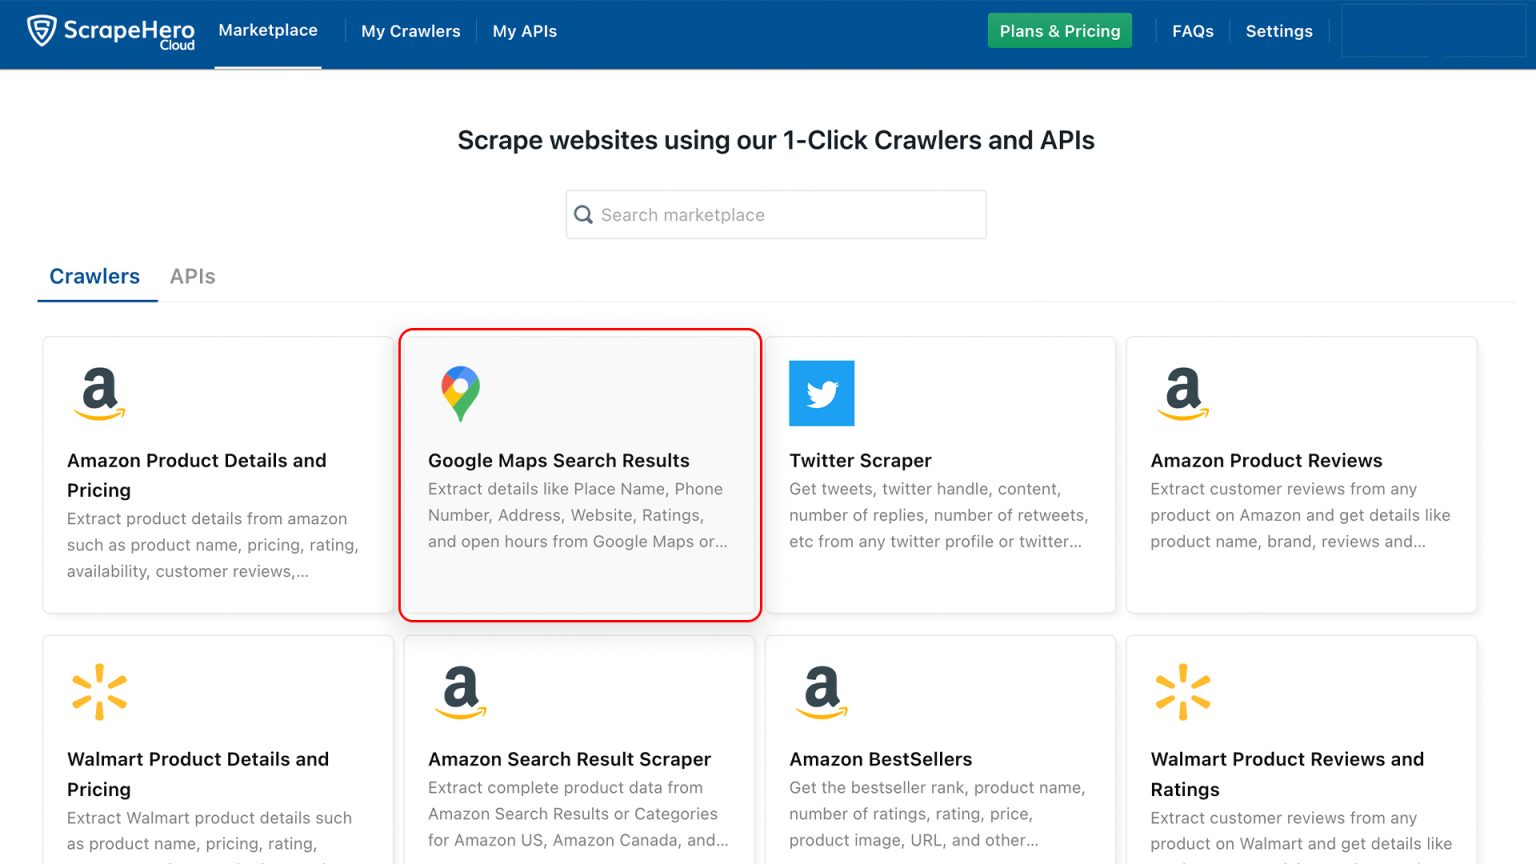Open the Marketplace menu item
Image resolution: width=1536 pixels, height=864 pixels.
pos(267,31)
